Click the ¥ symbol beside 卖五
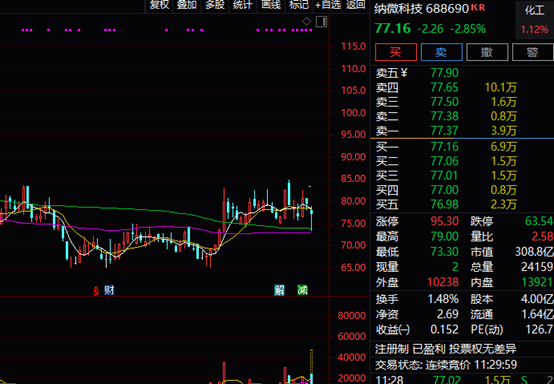 click(x=404, y=73)
